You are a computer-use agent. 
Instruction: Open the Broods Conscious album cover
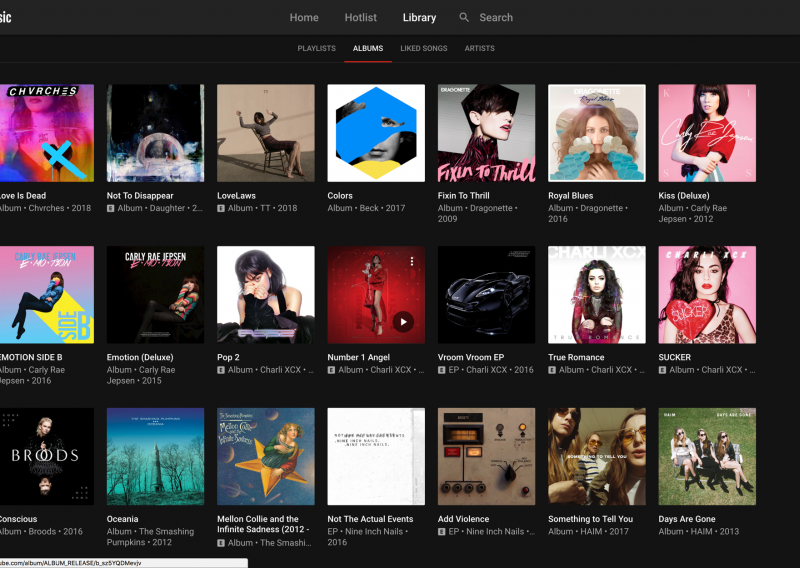pyautogui.click(x=46, y=456)
